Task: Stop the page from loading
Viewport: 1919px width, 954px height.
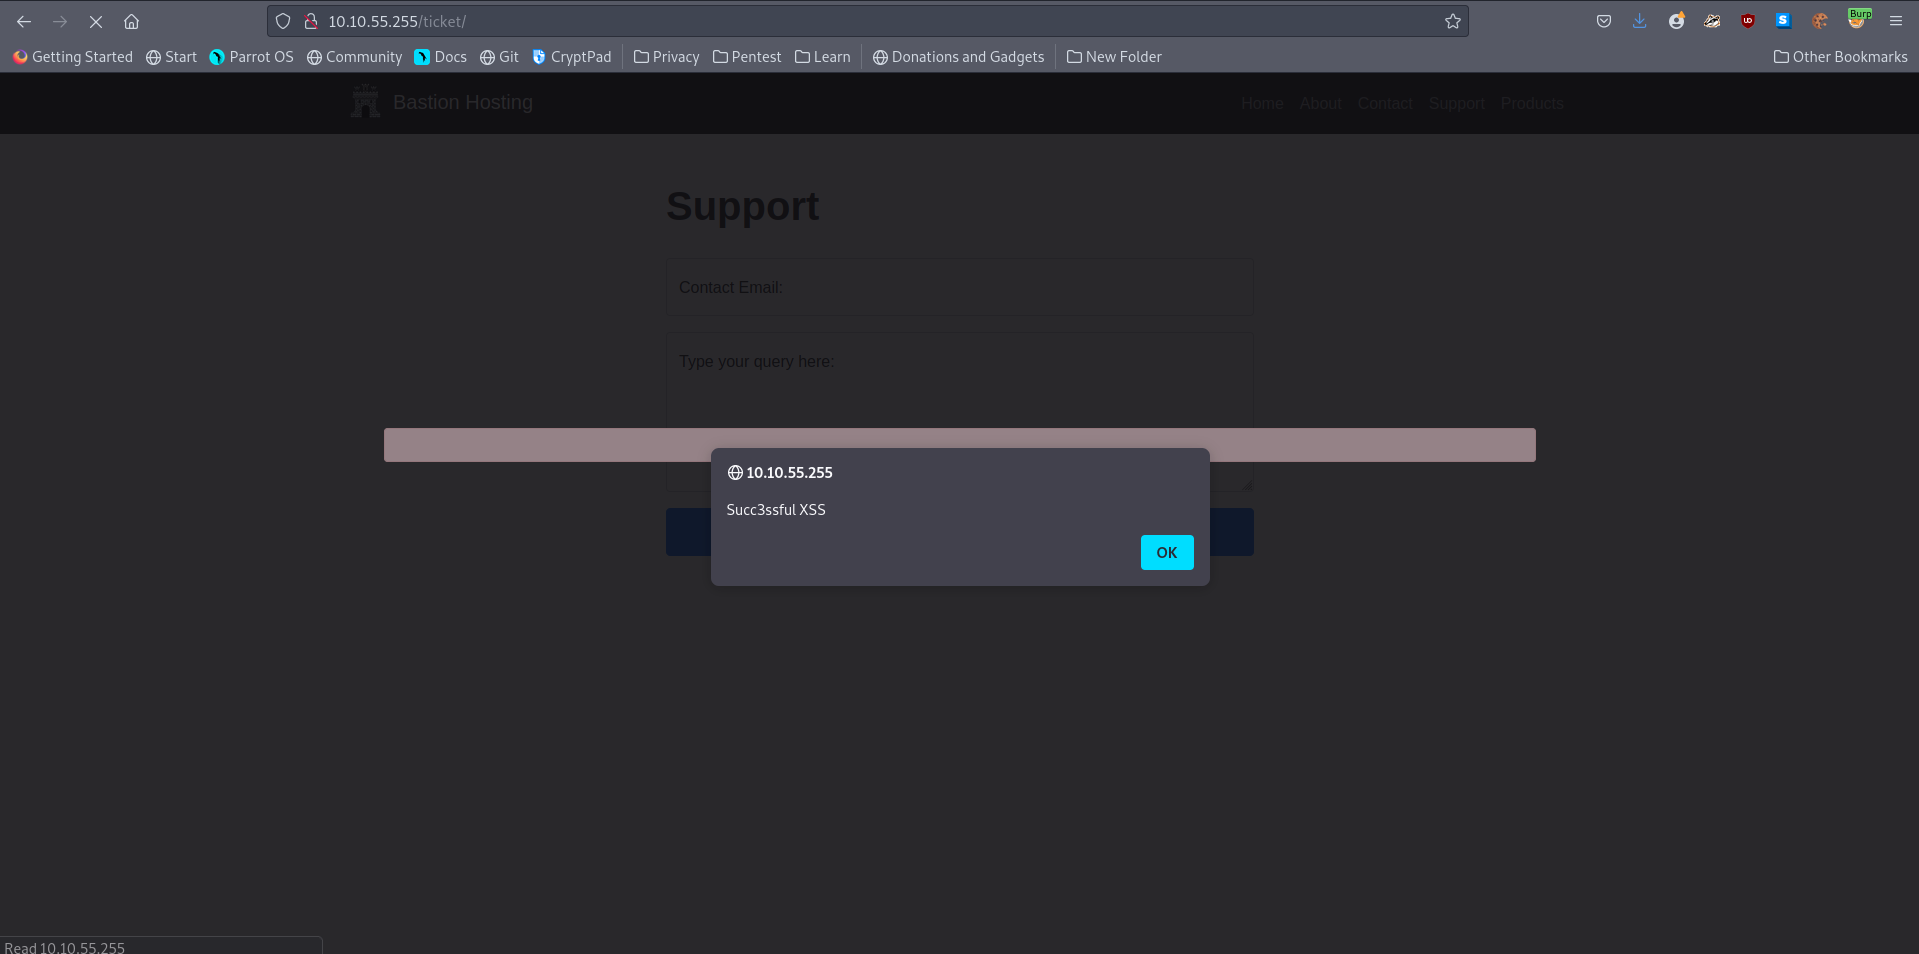Action: (96, 21)
